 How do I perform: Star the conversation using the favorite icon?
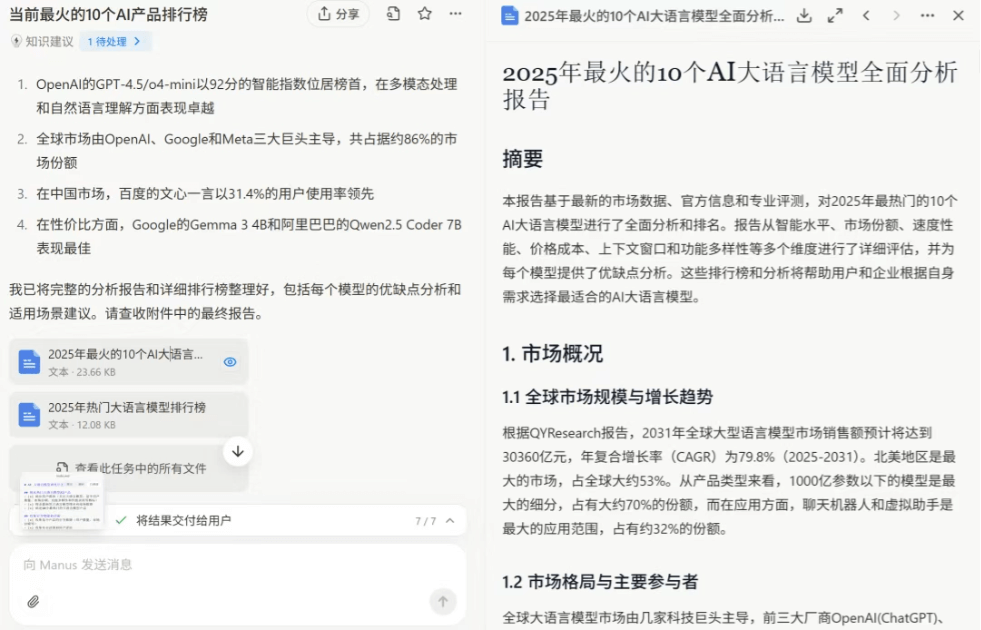(423, 15)
